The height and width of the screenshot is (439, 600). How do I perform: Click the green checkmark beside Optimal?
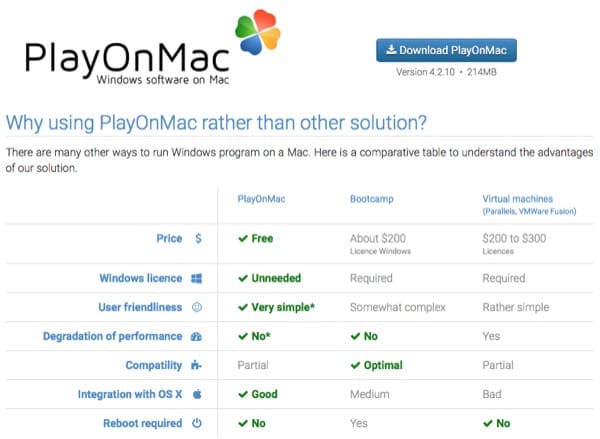pos(355,365)
